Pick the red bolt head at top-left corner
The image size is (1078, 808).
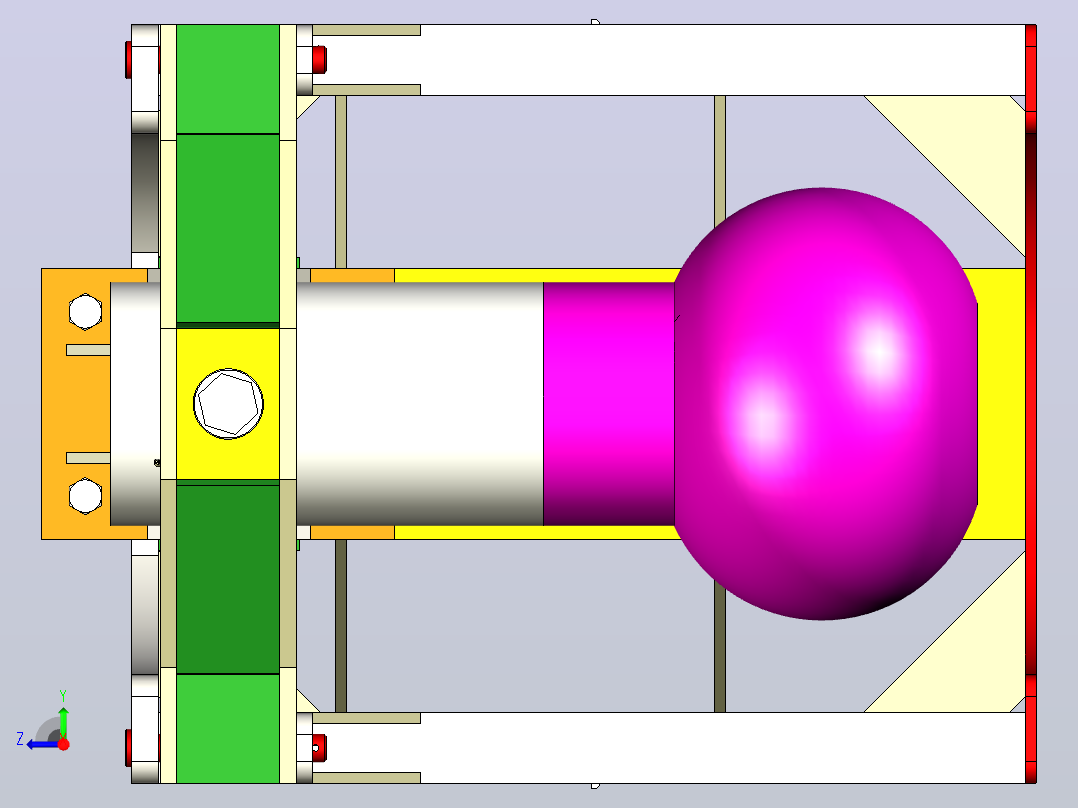coord(128,60)
